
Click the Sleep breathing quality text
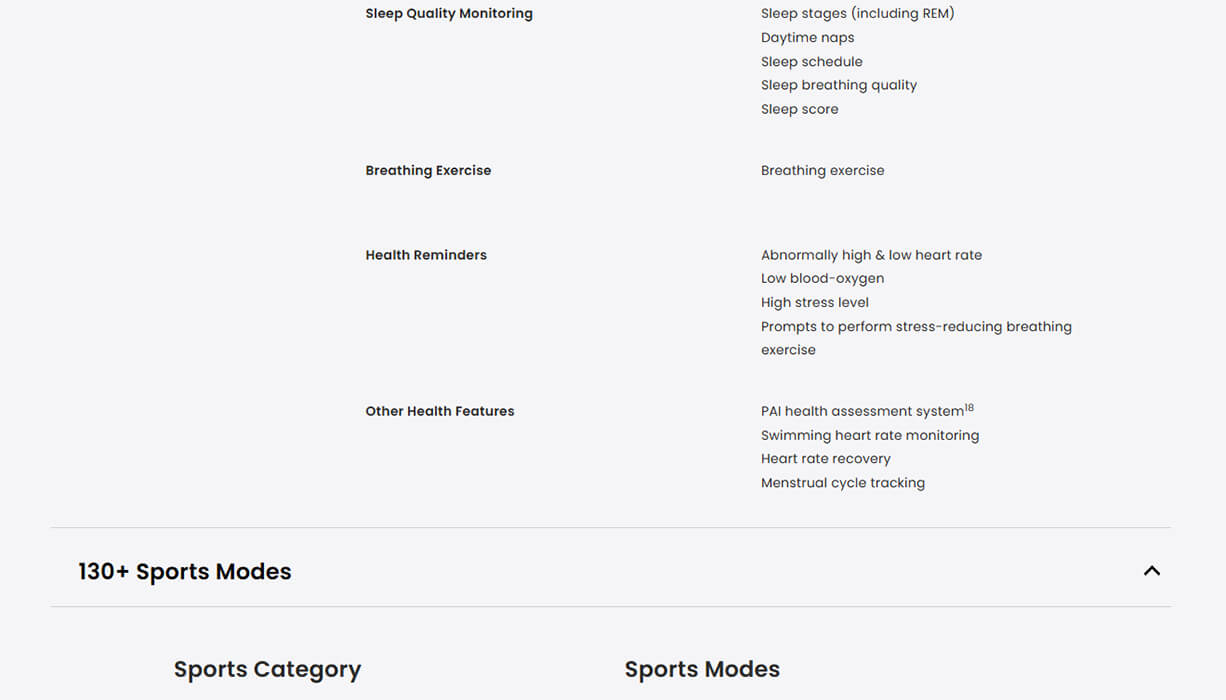click(838, 85)
